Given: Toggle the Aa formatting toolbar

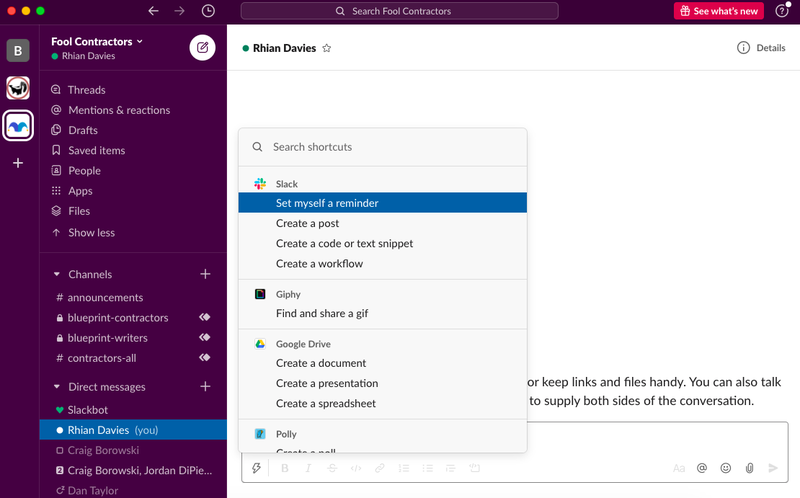Looking at the screenshot, I should point(679,468).
